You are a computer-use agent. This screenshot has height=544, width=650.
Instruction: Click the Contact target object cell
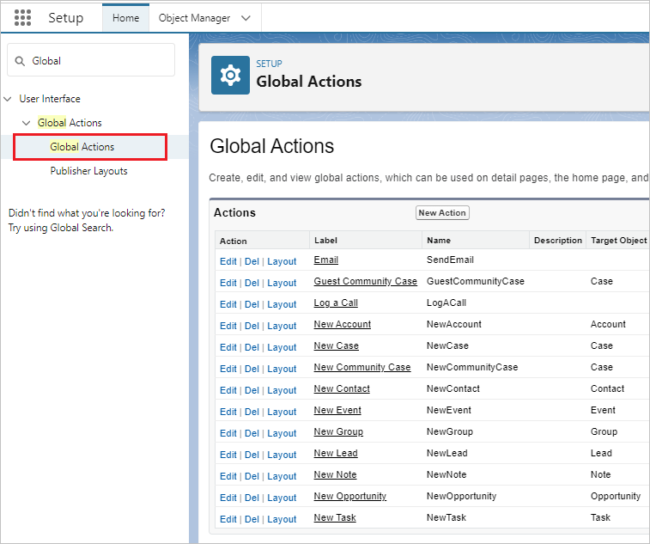pyautogui.click(x=607, y=389)
